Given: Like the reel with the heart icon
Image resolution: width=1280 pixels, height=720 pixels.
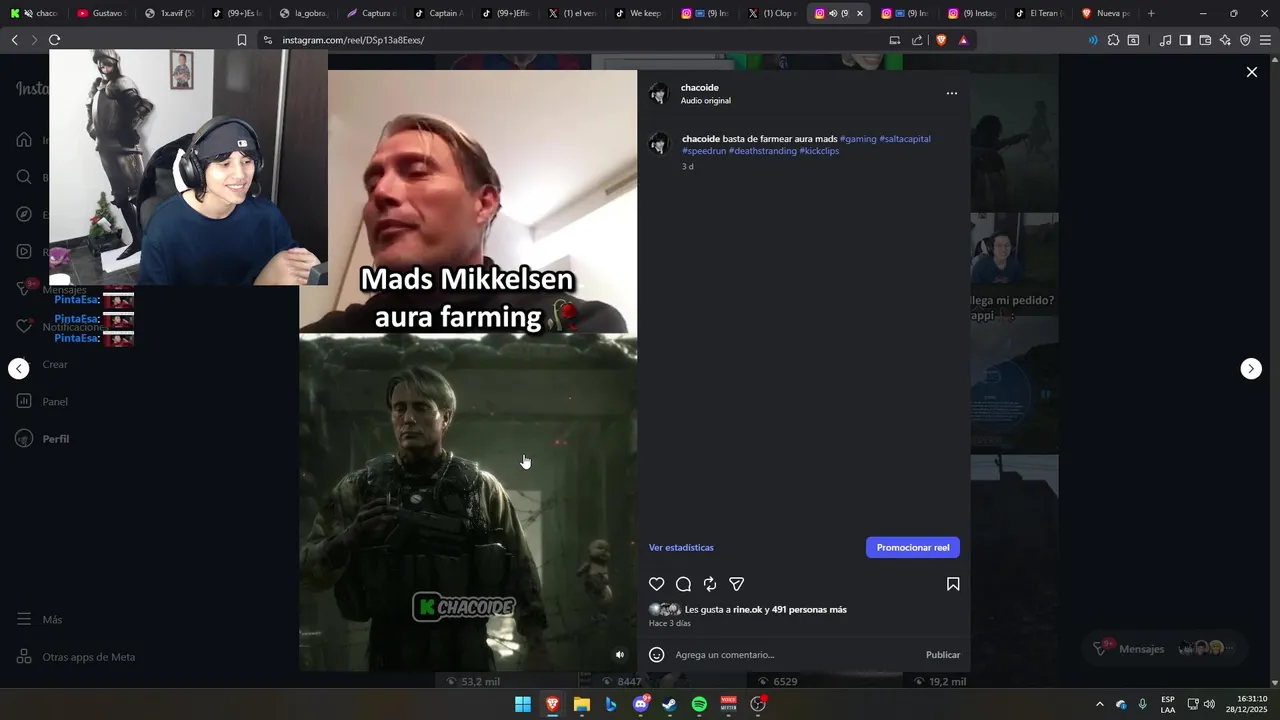Looking at the screenshot, I should coord(657,584).
